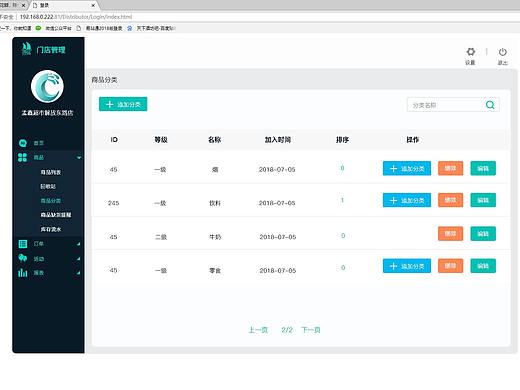
Task: Edit the 饮料 category row
Action: (483, 200)
